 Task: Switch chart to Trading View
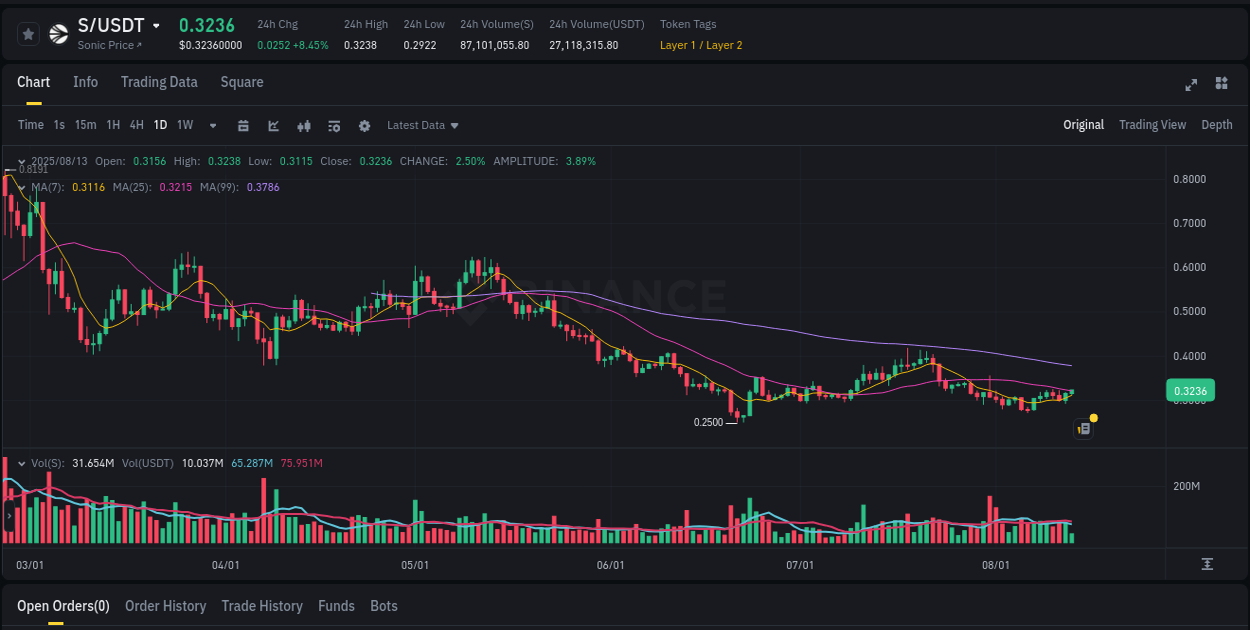1152,125
